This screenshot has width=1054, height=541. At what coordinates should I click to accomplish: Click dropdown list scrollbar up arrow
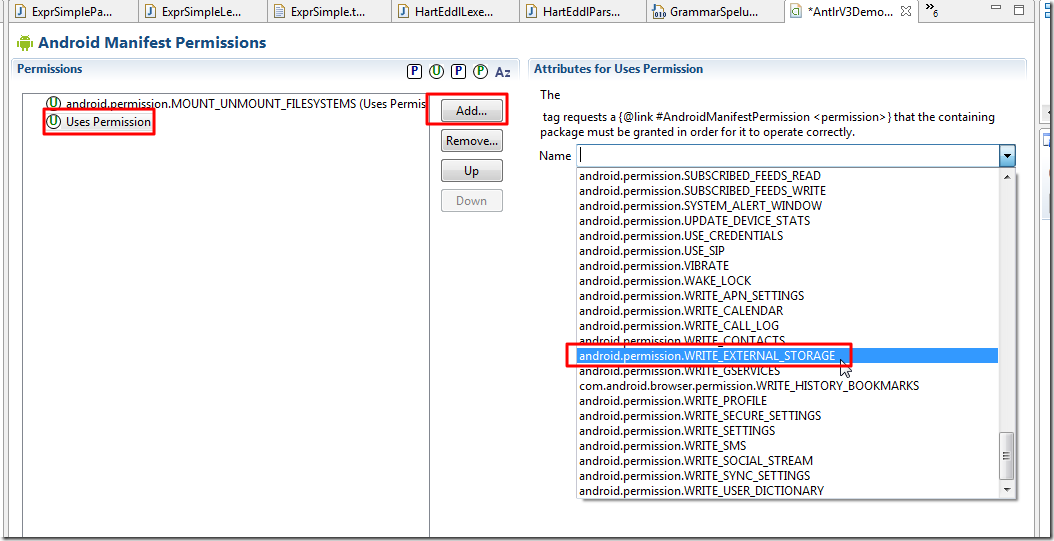(x=1007, y=176)
